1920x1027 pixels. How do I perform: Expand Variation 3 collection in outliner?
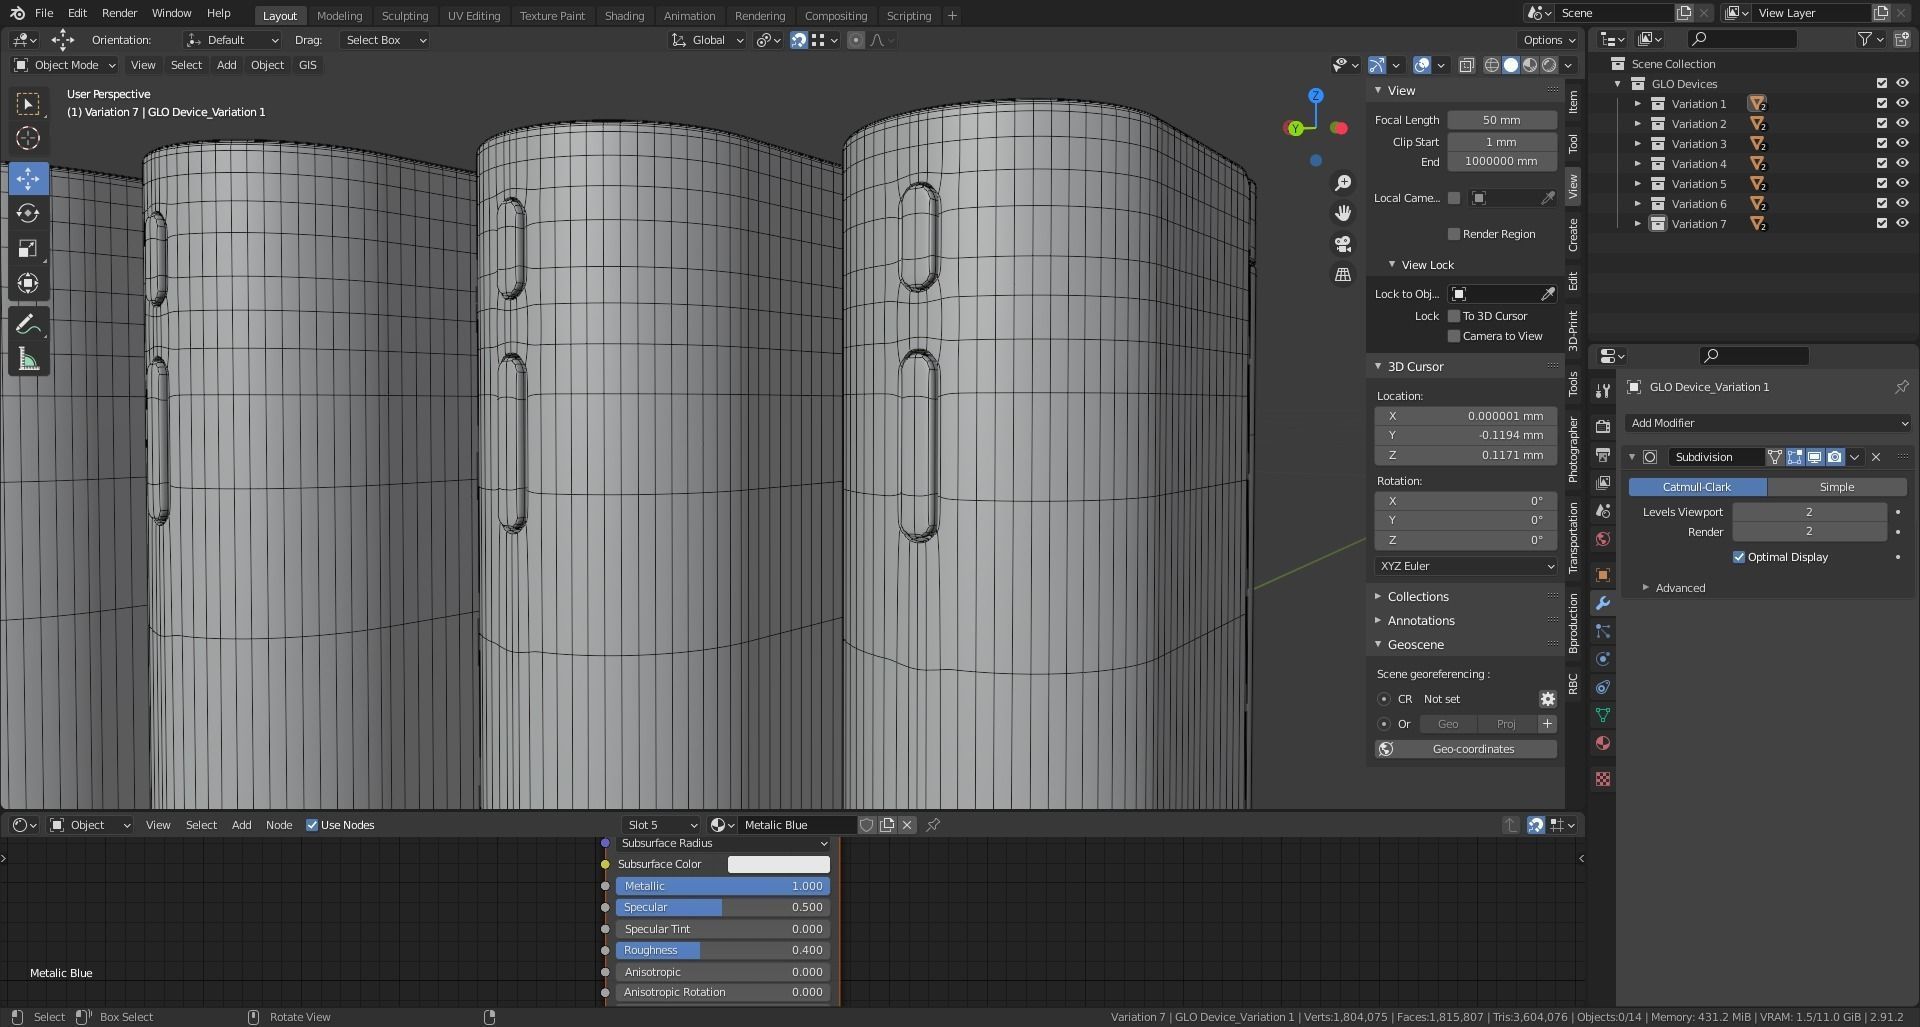1638,144
